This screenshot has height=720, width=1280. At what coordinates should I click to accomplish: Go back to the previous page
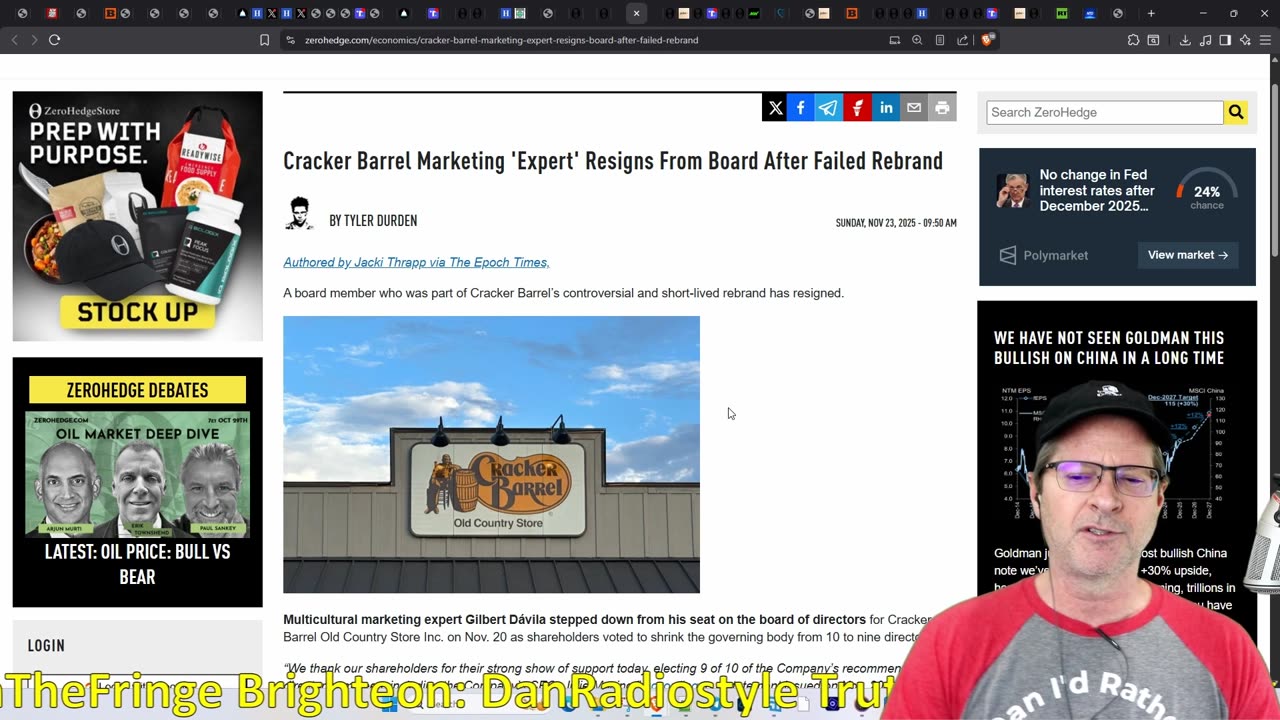pos(14,40)
